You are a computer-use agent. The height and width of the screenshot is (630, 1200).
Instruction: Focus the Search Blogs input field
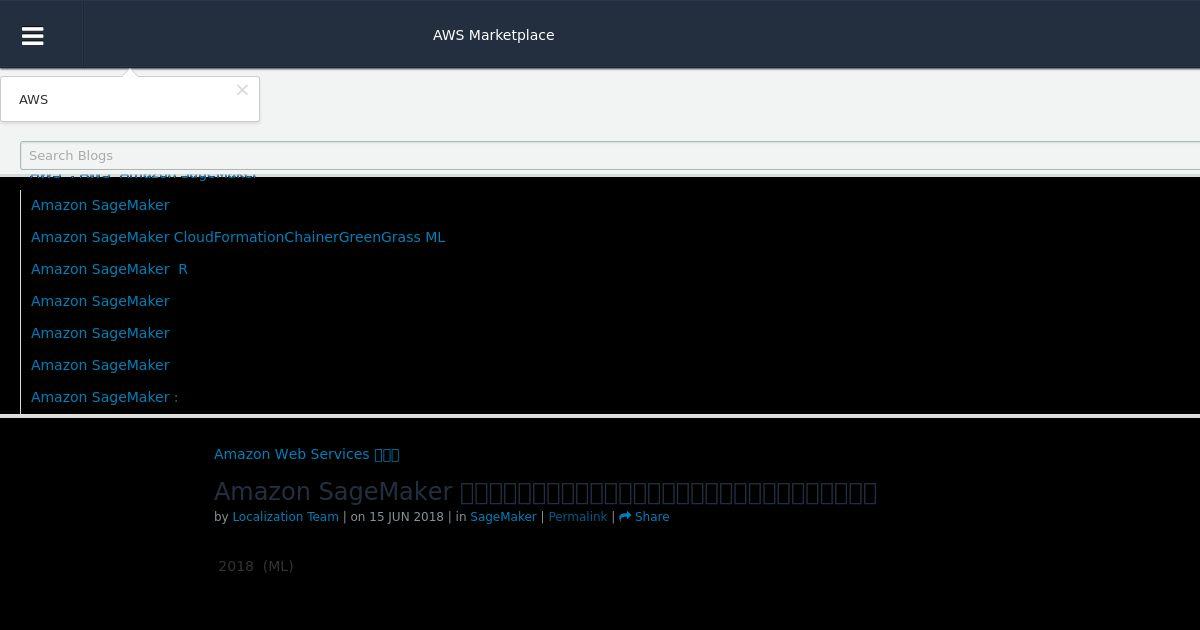(610, 155)
